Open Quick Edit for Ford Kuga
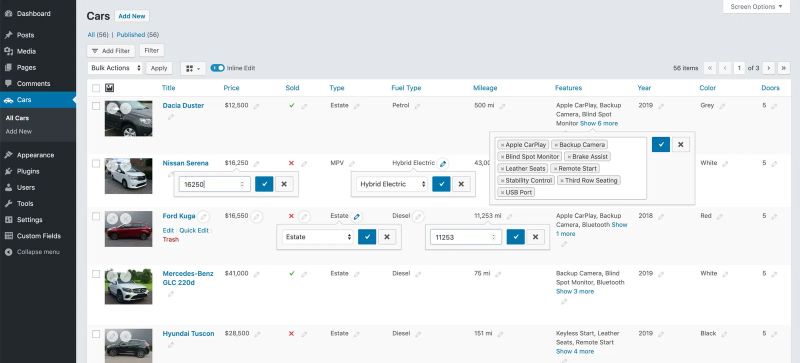Image resolution: width=800 pixels, height=363 pixels. coord(194,230)
